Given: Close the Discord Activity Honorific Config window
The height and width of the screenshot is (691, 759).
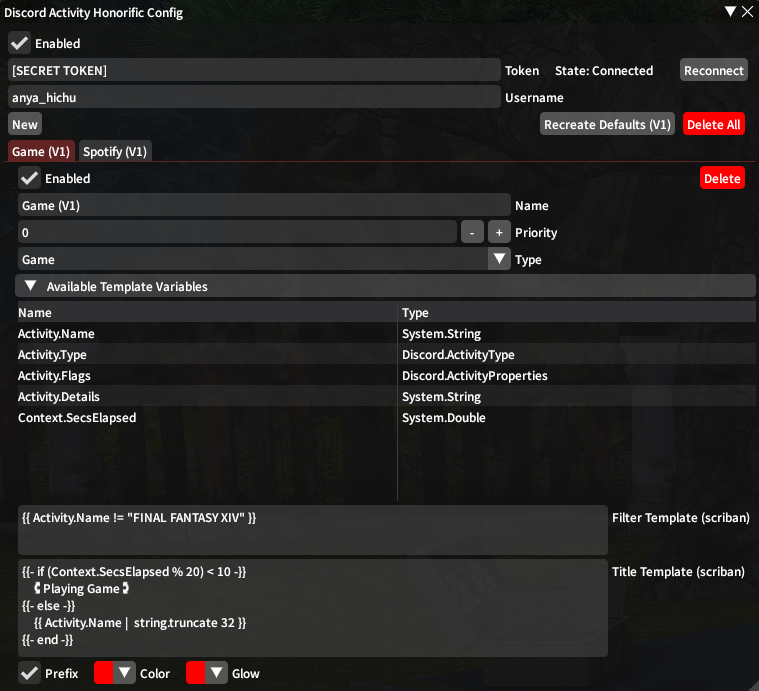Looking at the screenshot, I should pyautogui.click(x=747, y=12).
